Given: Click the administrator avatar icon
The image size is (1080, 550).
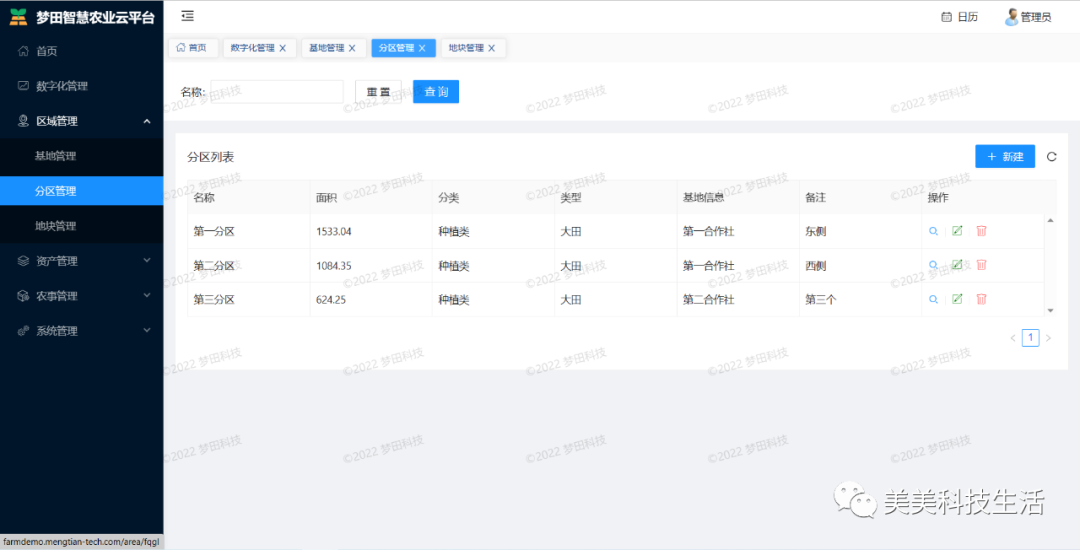Looking at the screenshot, I should coord(1011,17).
